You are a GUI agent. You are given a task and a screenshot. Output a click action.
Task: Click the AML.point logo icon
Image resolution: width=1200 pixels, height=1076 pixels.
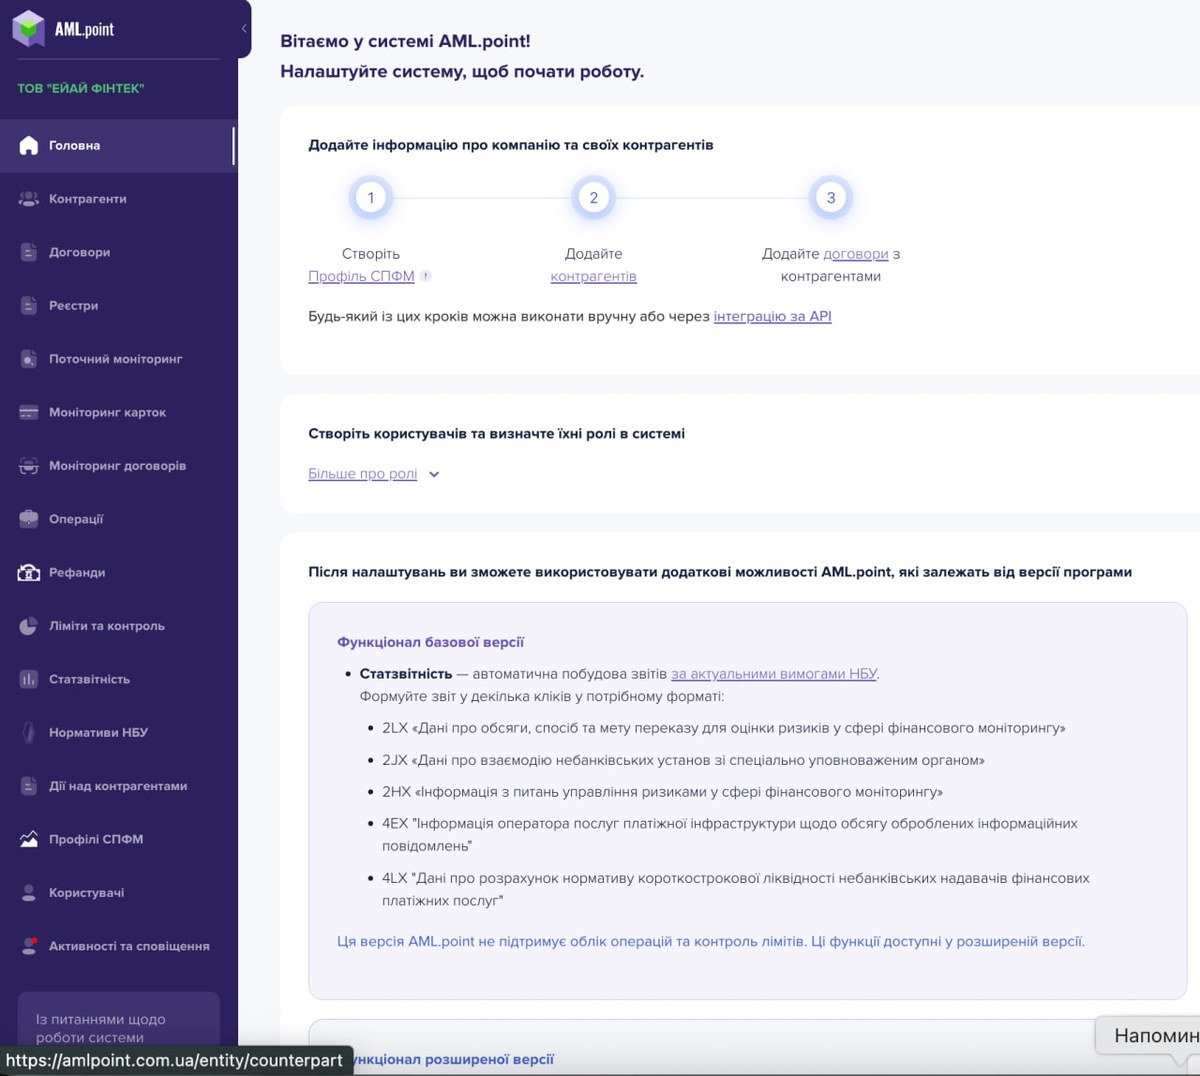click(x=29, y=29)
